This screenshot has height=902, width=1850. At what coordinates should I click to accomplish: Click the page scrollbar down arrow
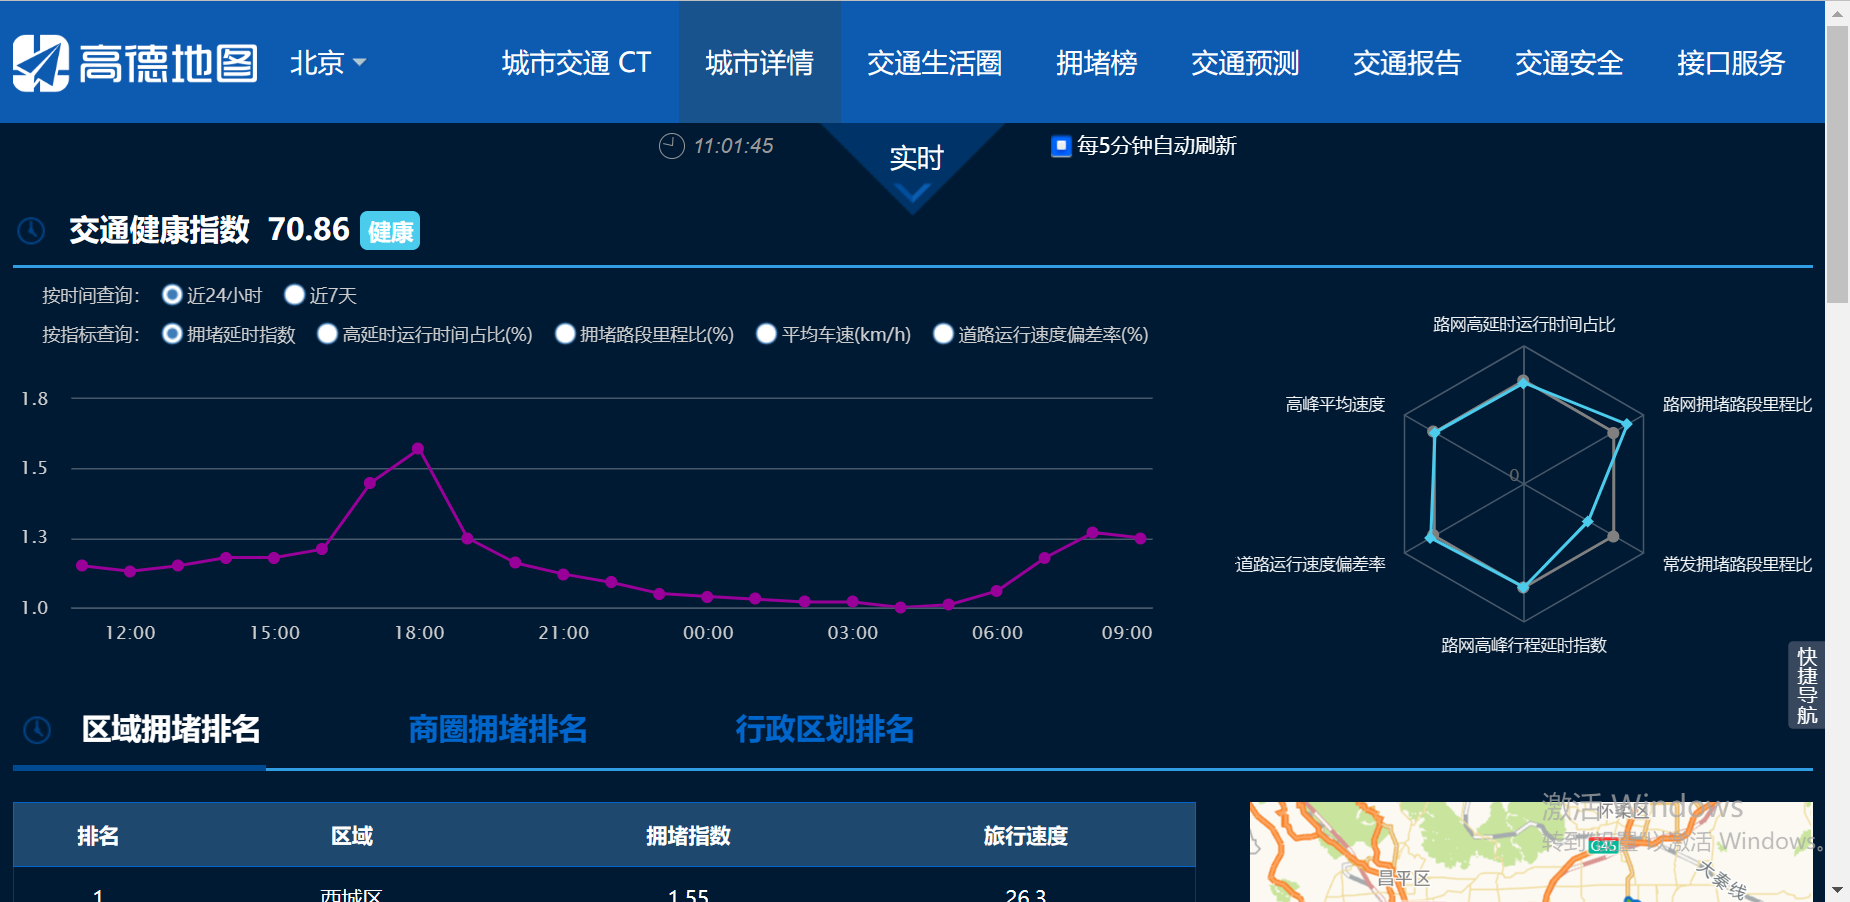(1837, 890)
